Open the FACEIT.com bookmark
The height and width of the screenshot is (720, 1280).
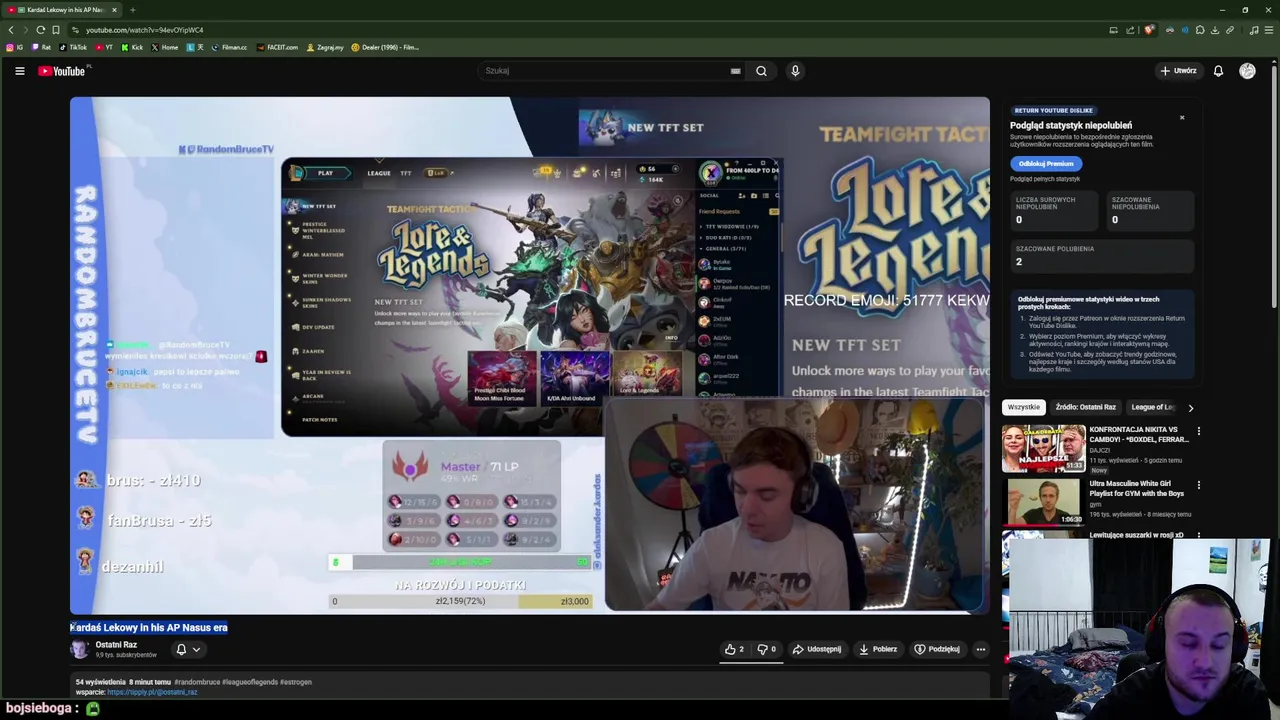tap(277, 47)
